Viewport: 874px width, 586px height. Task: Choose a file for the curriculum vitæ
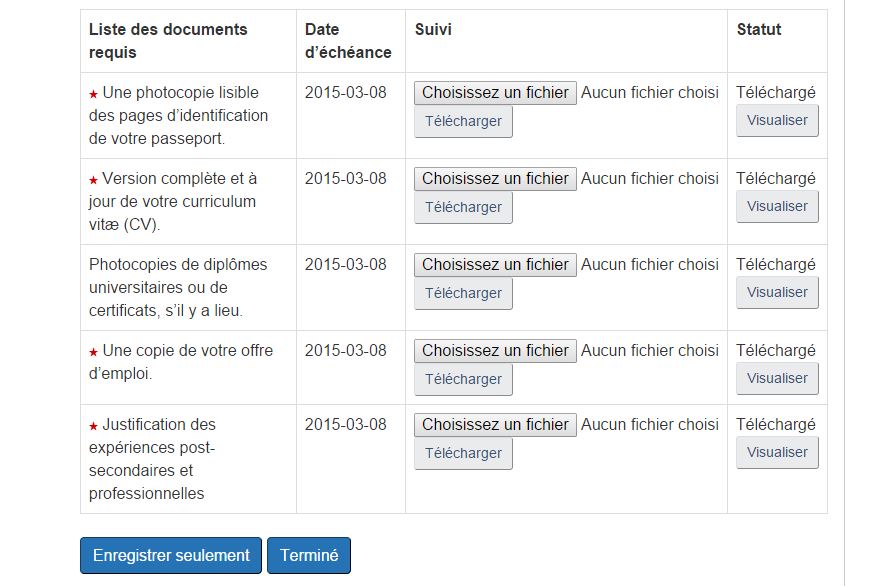coord(495,179)
